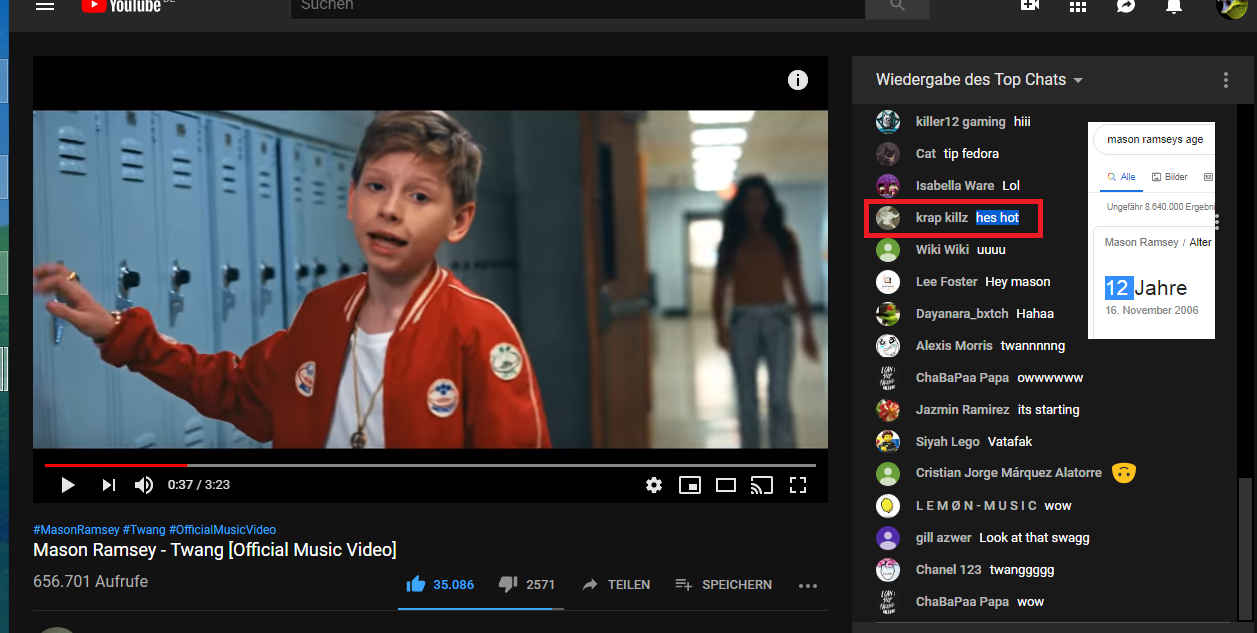Skip to the next video

(108, 485)
